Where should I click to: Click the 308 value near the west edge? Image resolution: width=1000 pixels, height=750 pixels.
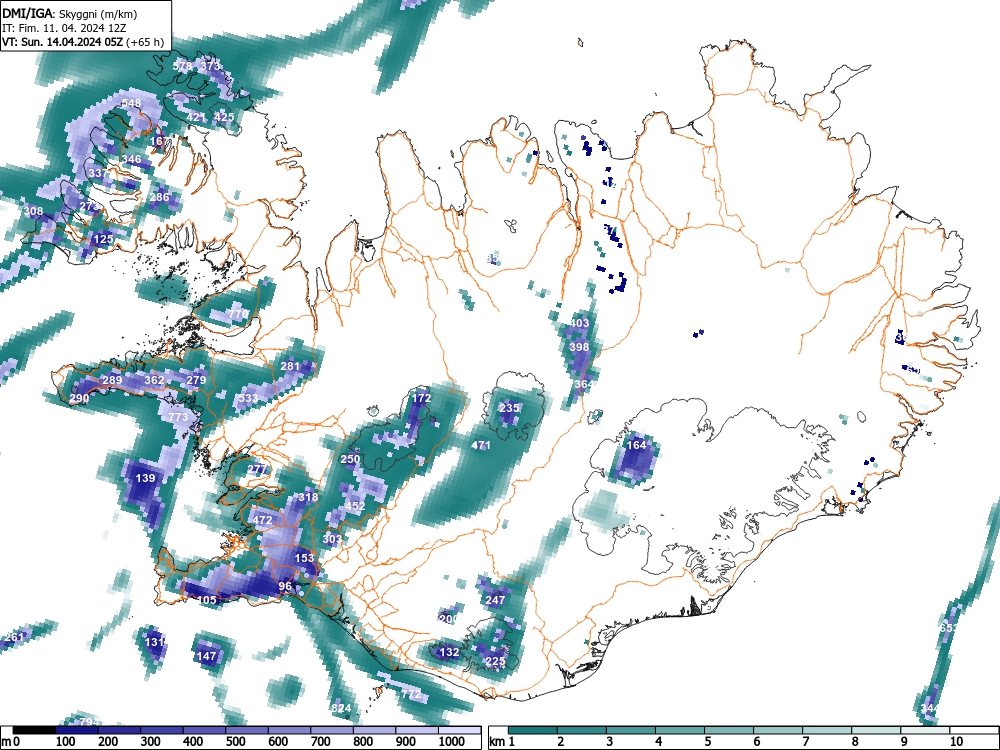coord(33,211)
